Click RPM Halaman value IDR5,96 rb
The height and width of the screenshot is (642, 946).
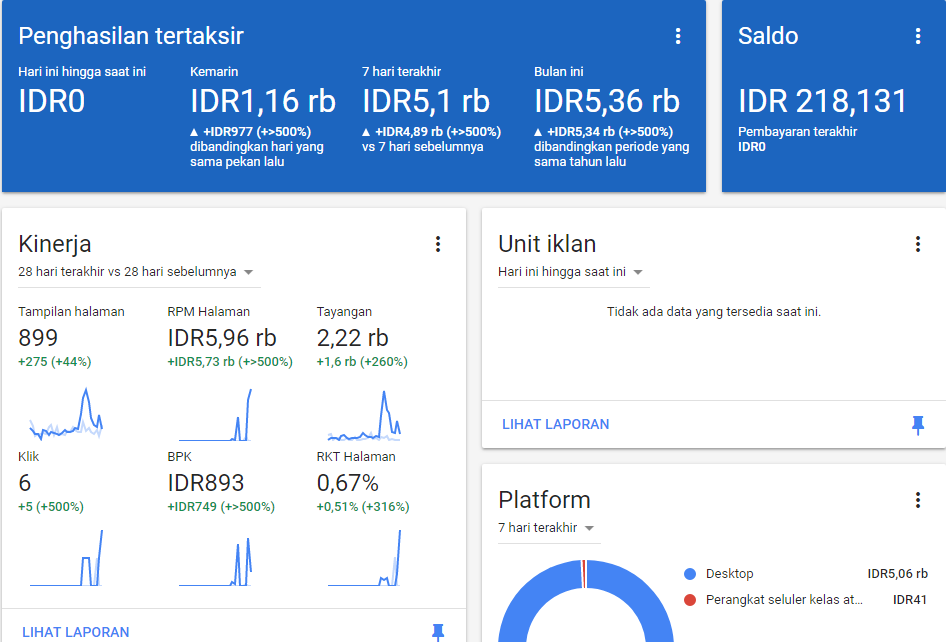(221, 338)
